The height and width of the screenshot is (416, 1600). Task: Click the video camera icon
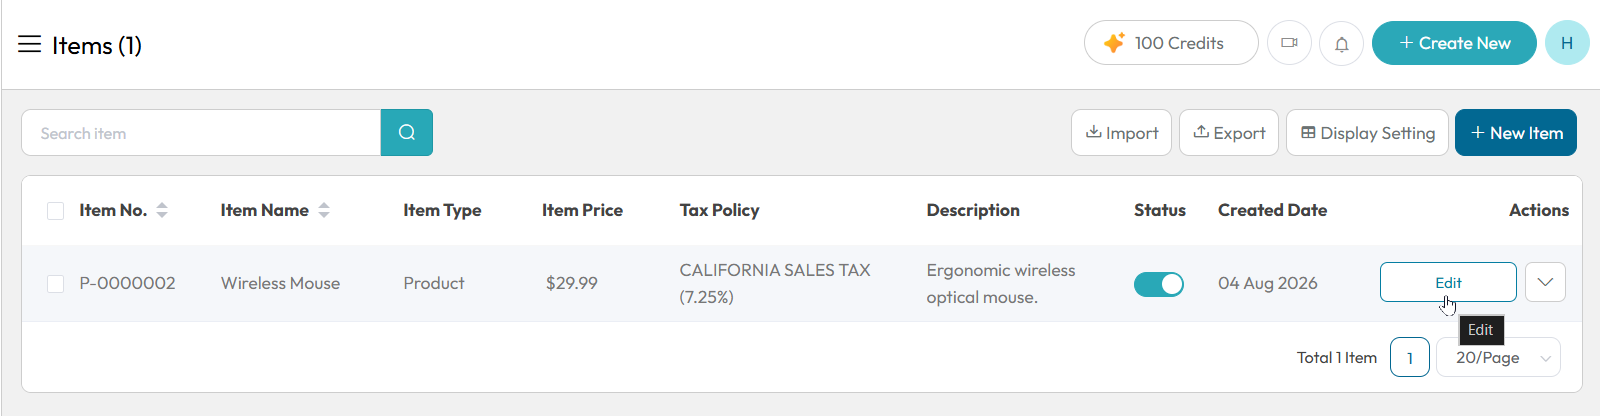click(1289, 43)
